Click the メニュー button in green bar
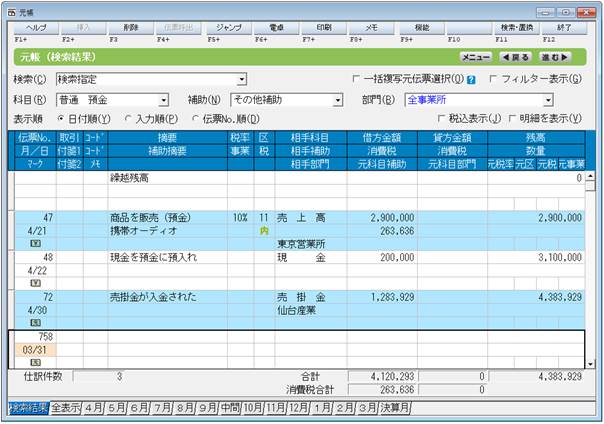Image resolution: width=604 pixels, height=424 pixels. (476, 57)
